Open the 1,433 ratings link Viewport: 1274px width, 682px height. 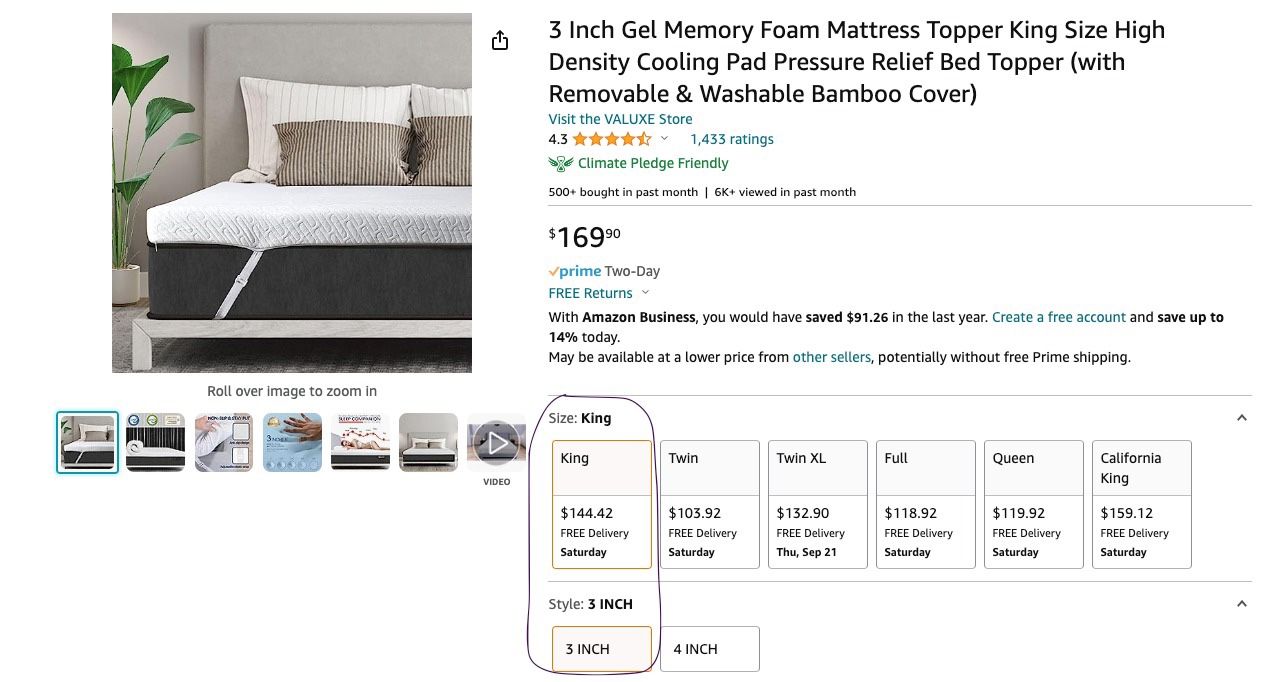click(x=731, y=139)
